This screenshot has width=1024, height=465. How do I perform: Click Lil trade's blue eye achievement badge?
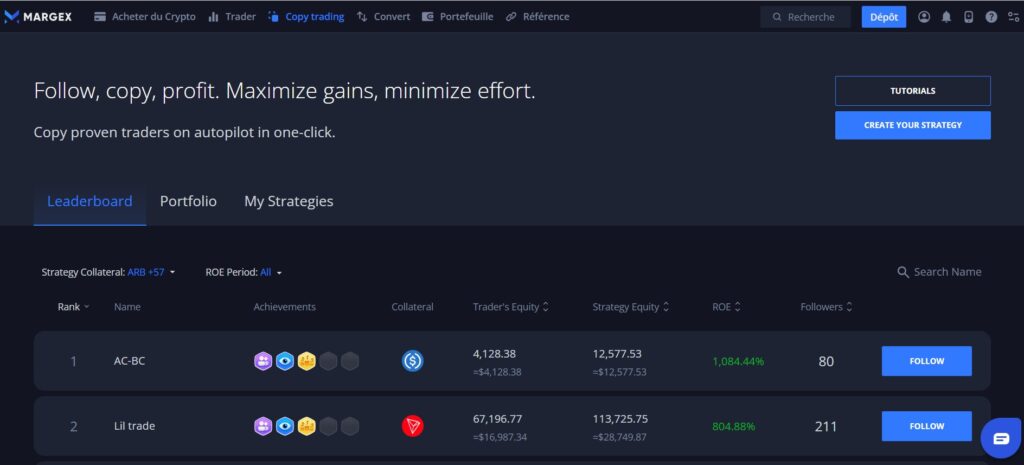pyautogui.click(x=285, y=426)
